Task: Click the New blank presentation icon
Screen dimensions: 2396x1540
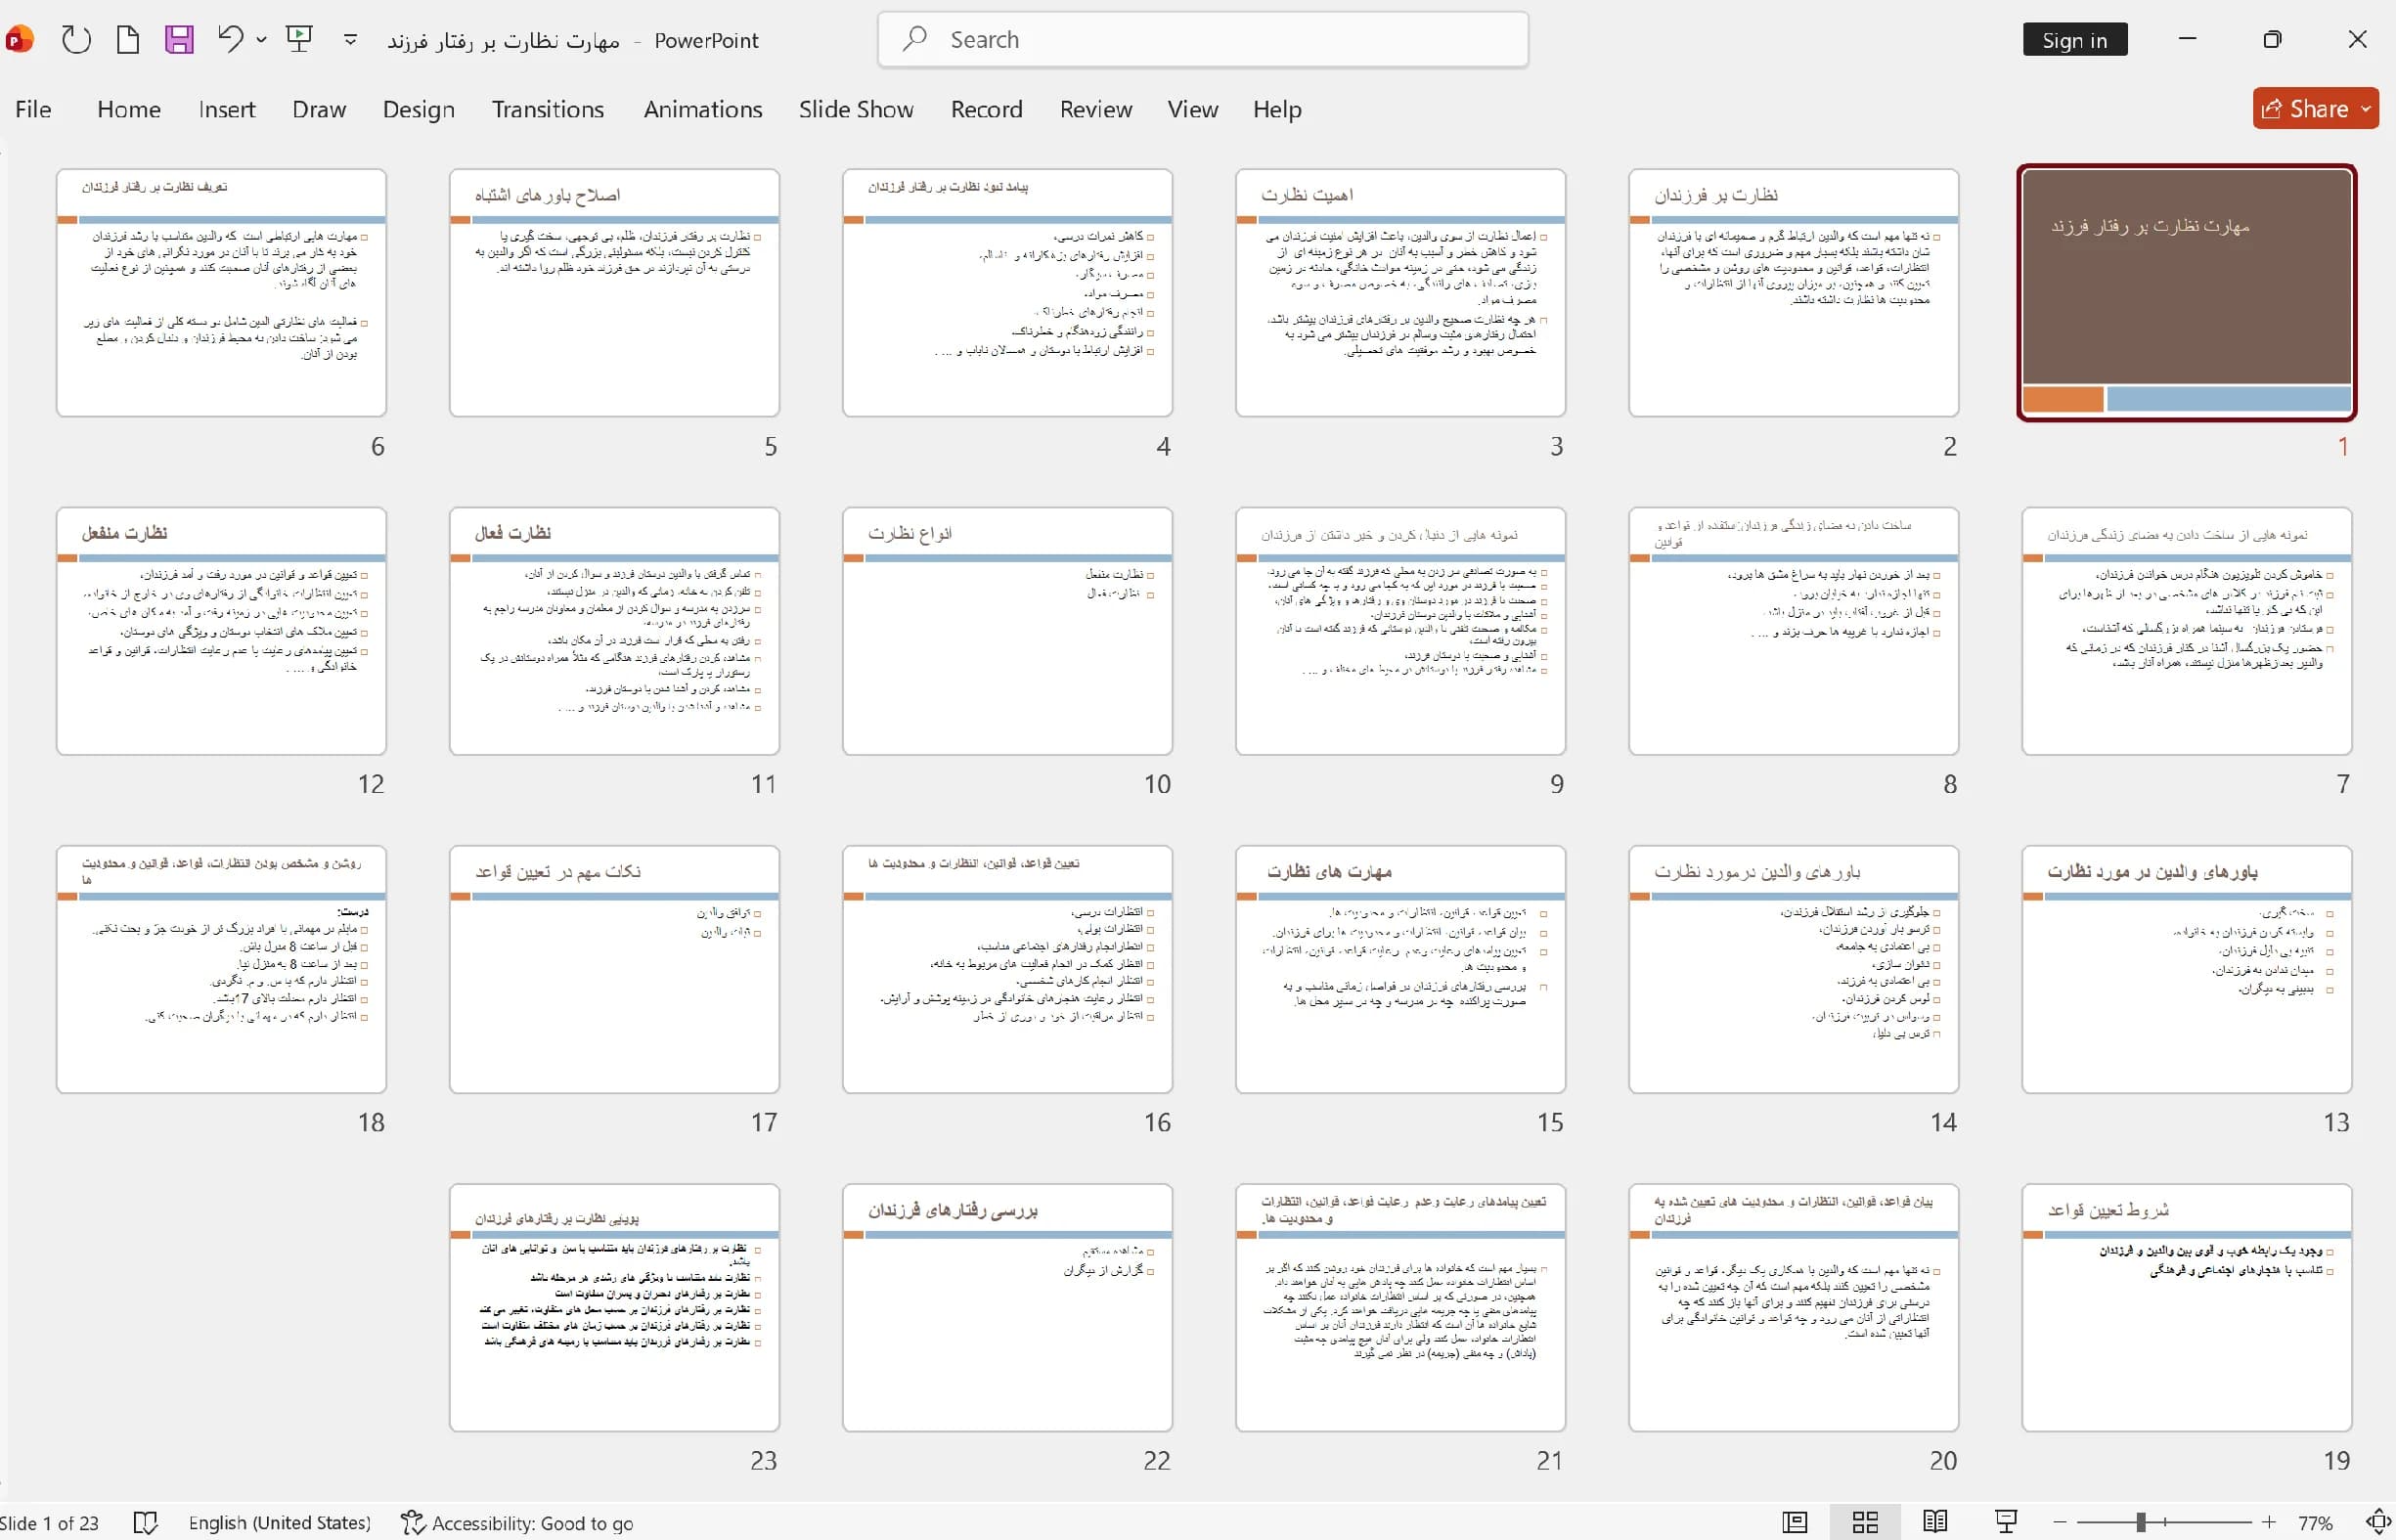Action: 127,40
